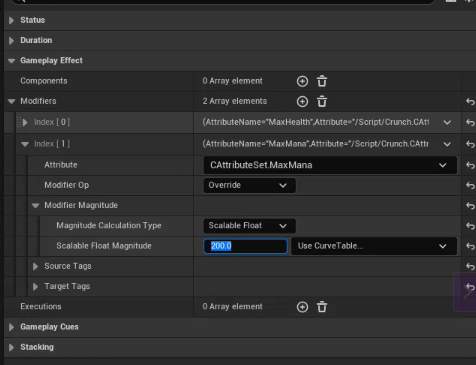
Task: Select the MaxMana modifier summary text
Action: 316,144
